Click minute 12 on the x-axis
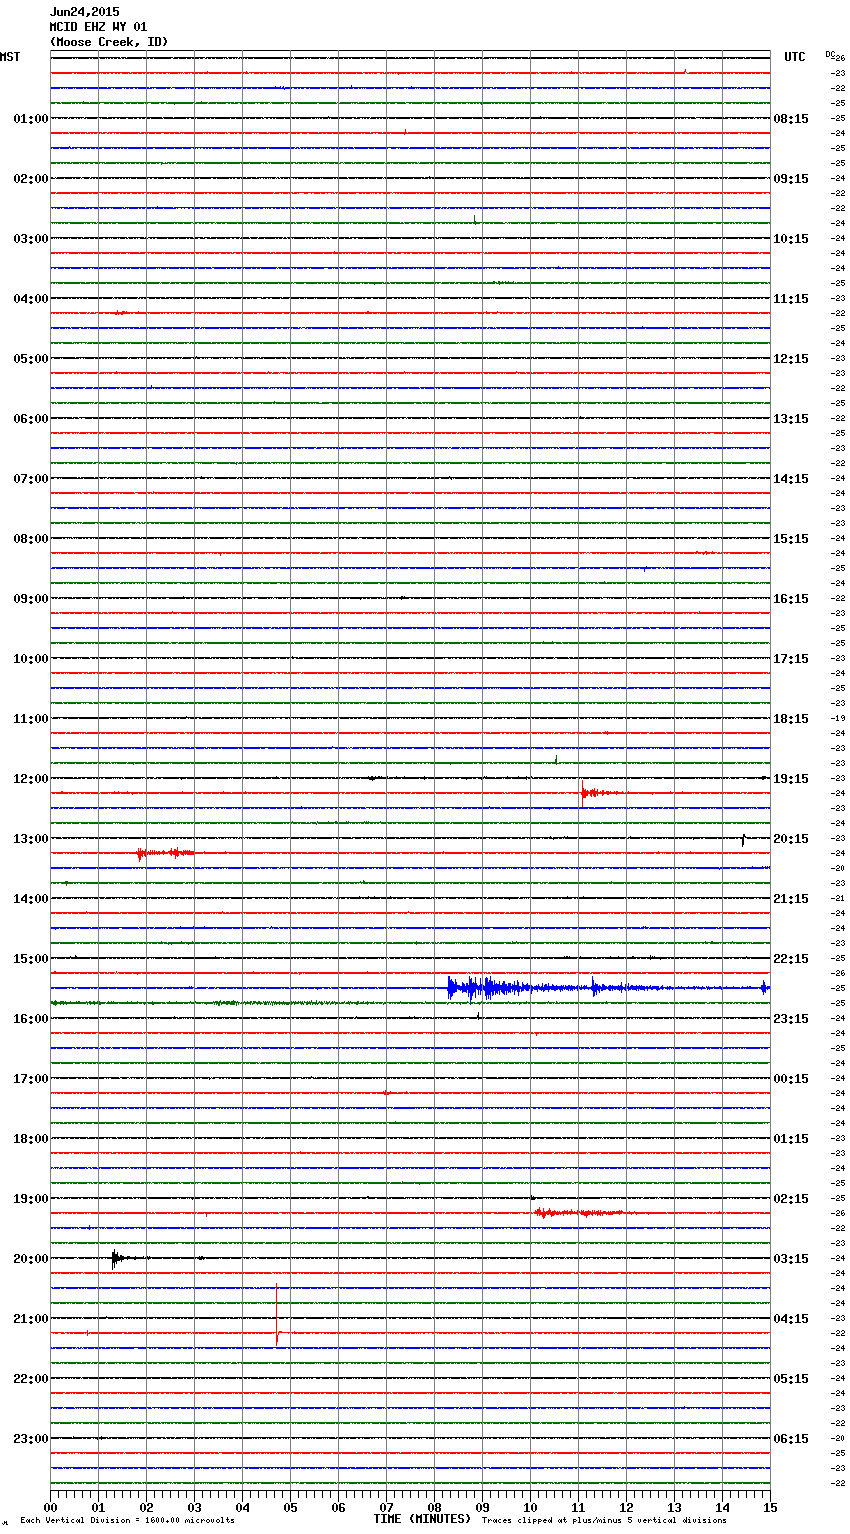The image size is (850, 1534). (x=626, y=1507)
